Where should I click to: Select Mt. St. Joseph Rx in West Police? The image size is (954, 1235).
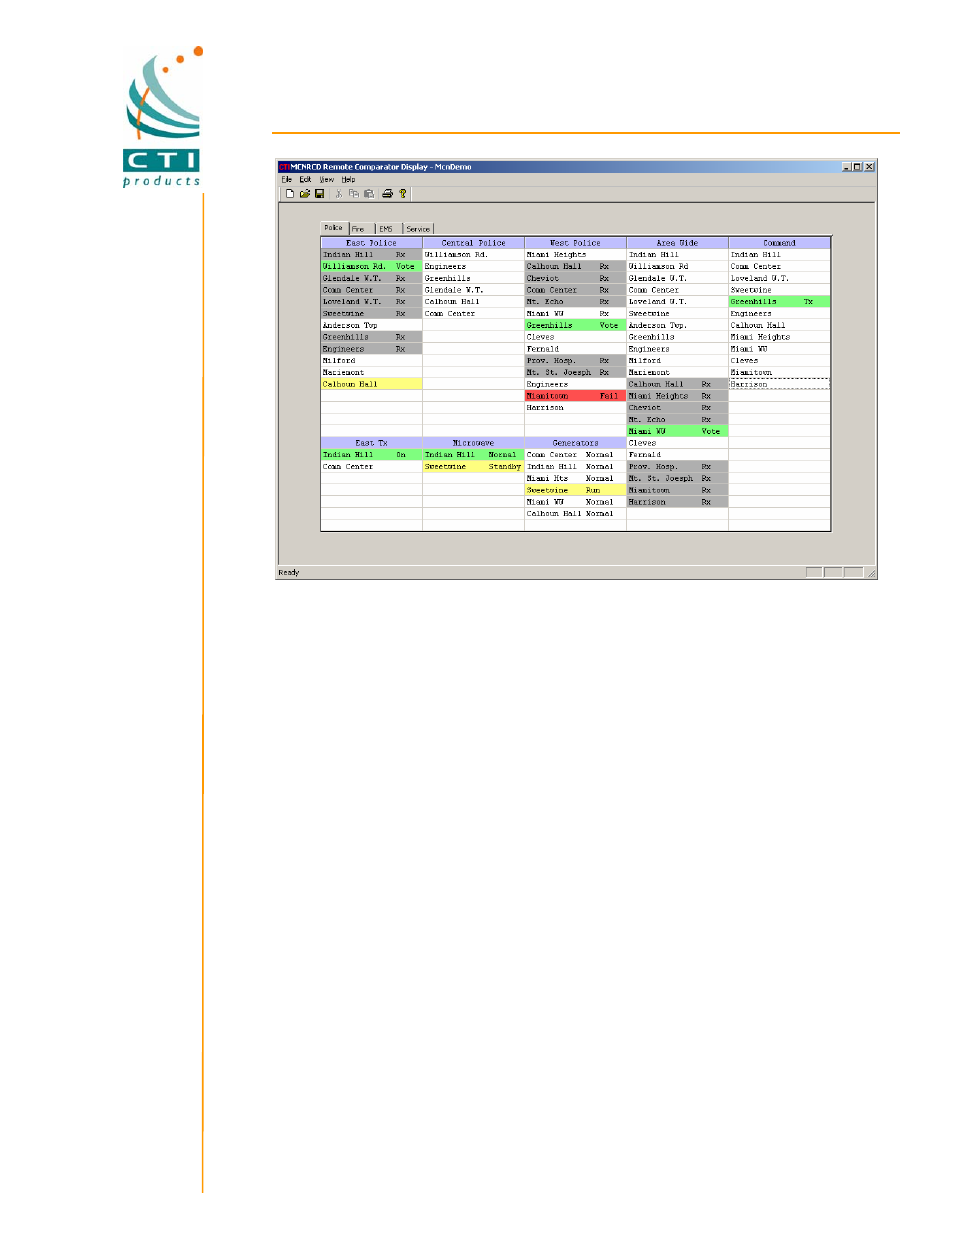pos(575,372)
